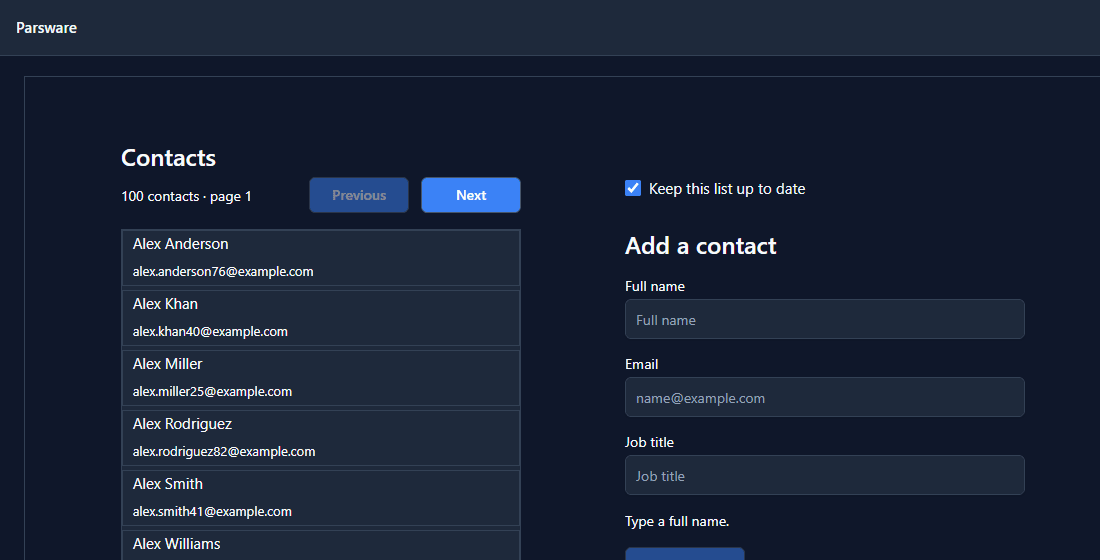Screen dimensions: 1100x560
Task: Click the alex.smith41@example.com email
Action: pyautogui.click(x=212, y=512)
